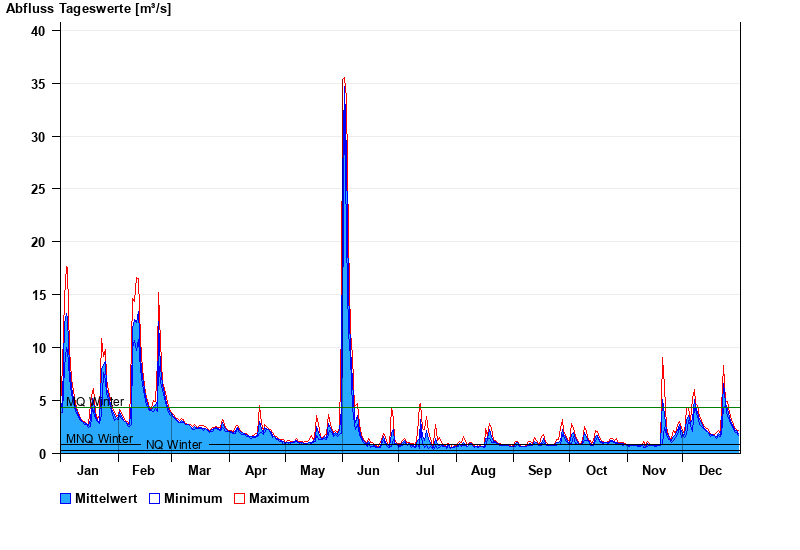Click the red-outlined Maximum legend swatch

[x=239, y=498]
